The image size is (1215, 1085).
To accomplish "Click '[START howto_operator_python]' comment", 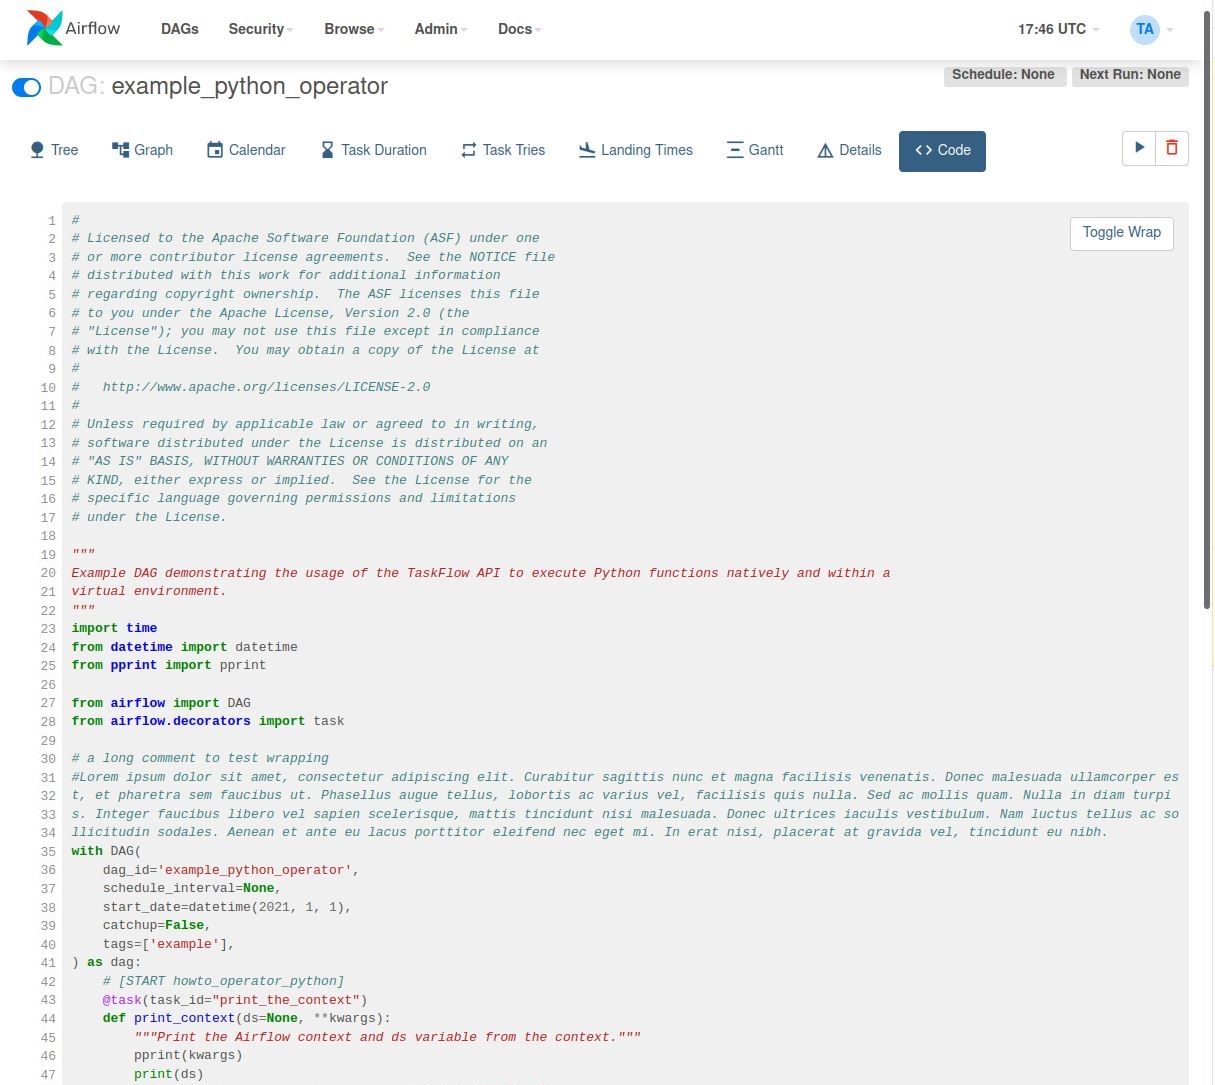I will pyautogui.click(x=223, y=981).
